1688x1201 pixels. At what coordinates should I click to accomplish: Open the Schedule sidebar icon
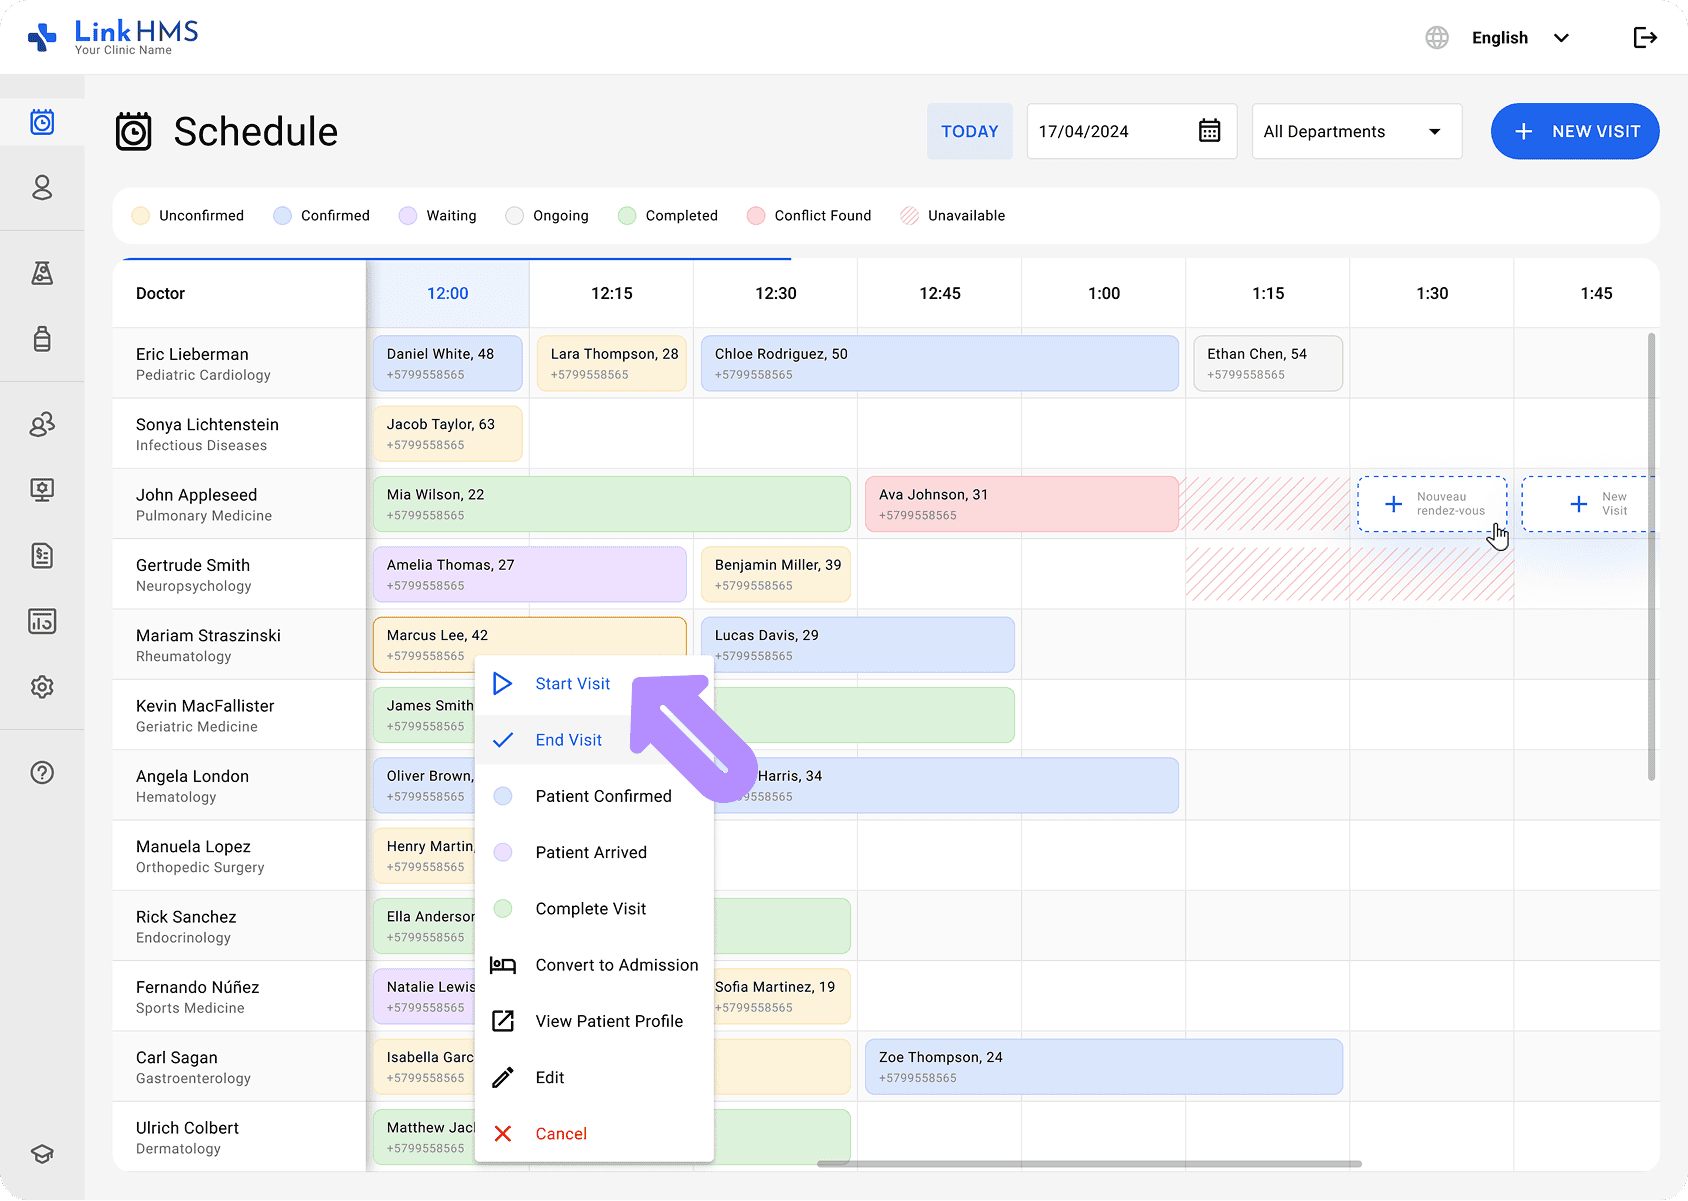point(42,122)
